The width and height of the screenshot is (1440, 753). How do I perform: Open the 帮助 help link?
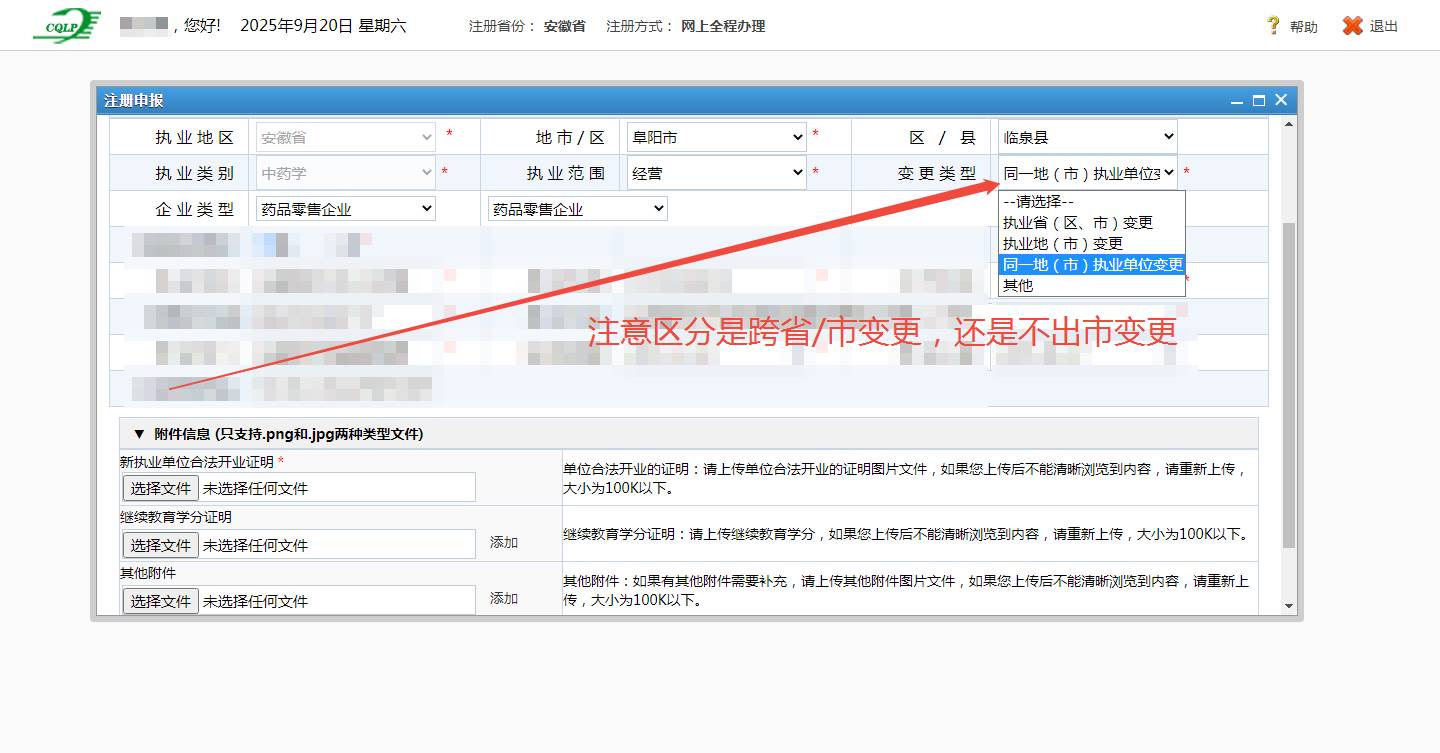tap(1303, 27)
